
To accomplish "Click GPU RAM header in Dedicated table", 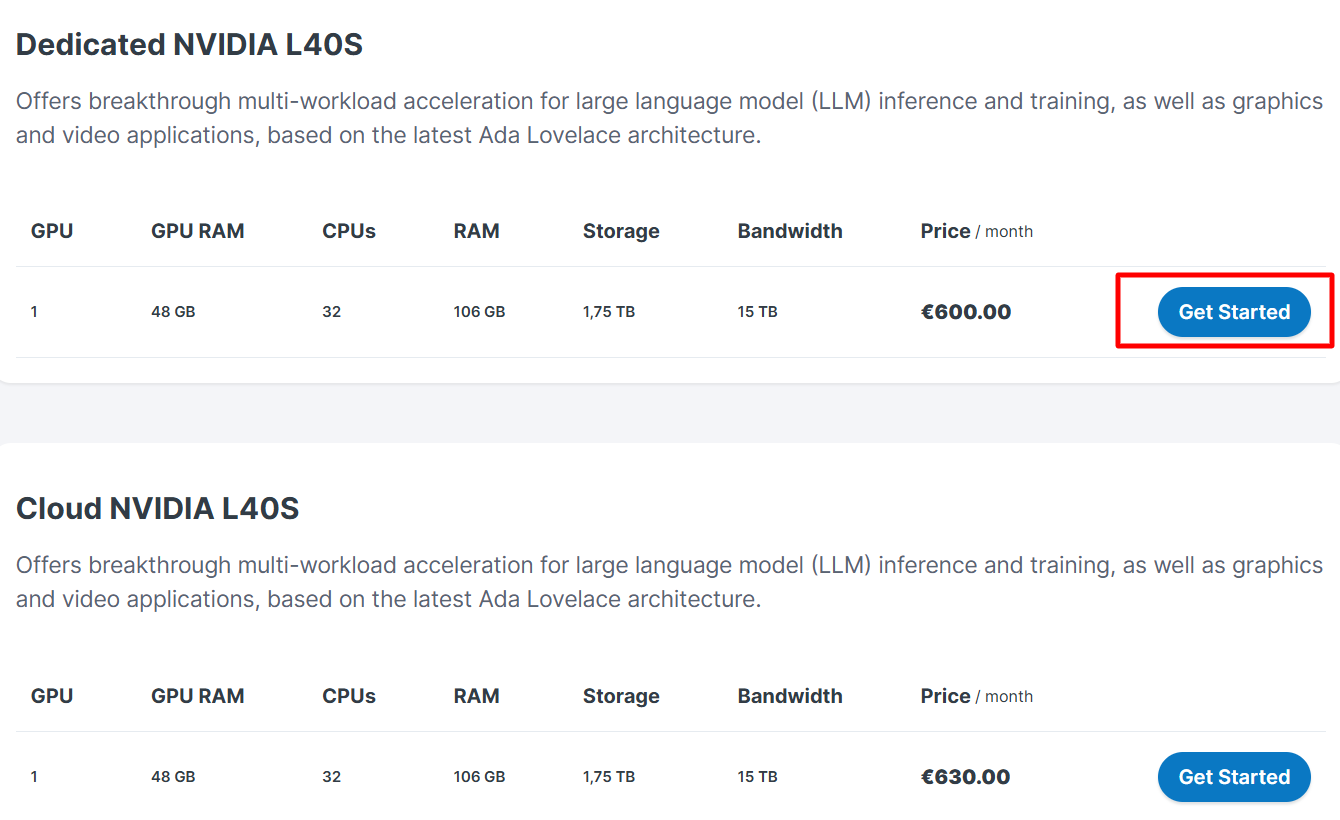I will 198,231.
